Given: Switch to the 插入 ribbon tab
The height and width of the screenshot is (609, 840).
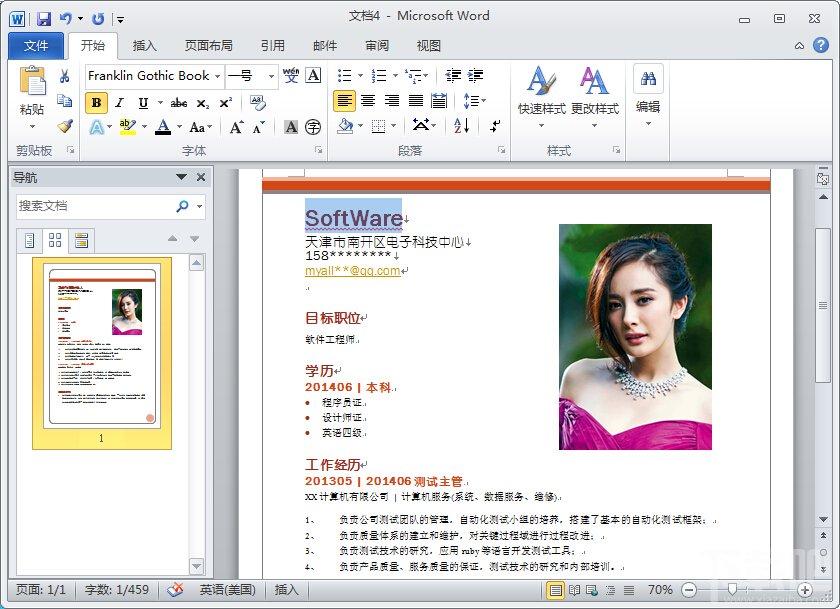Looking at the screenshot, I should pyautogui.click(x=146, y=45).
